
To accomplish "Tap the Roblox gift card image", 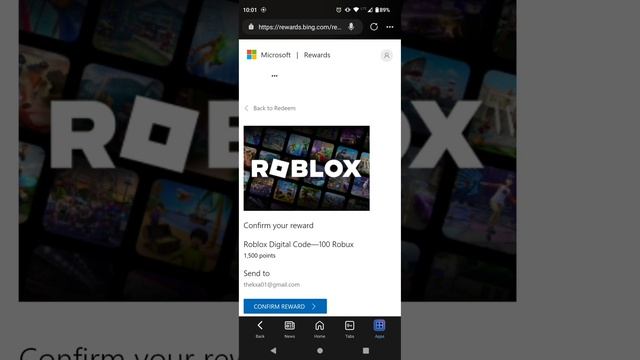I will [x=307, y=168].
